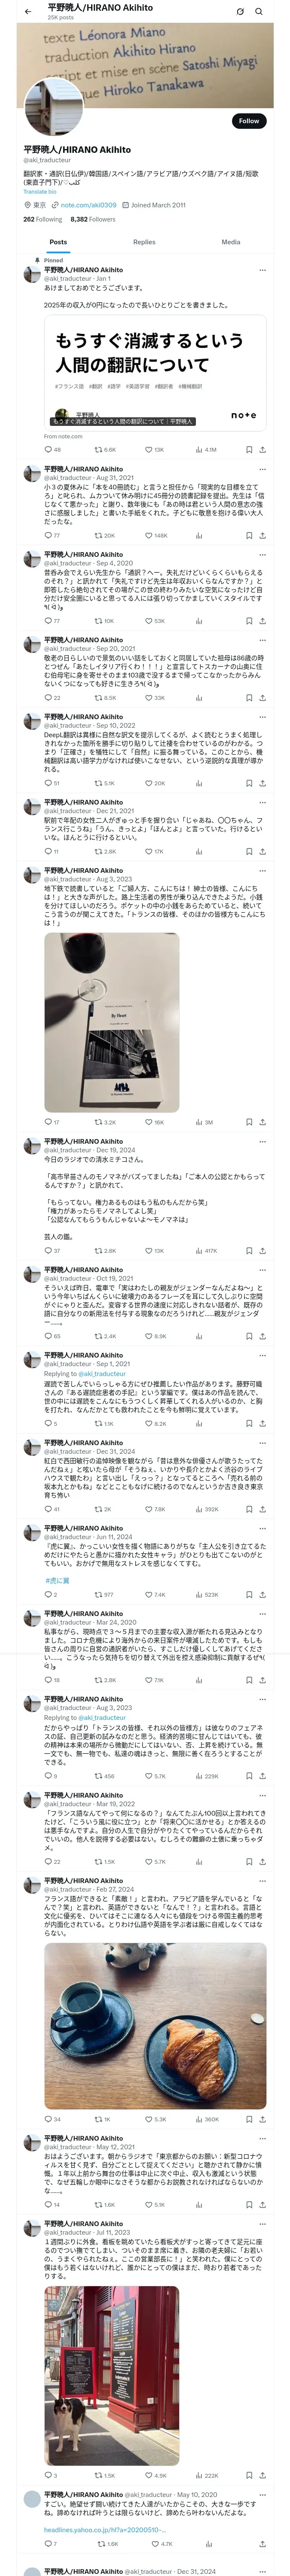Open the note.com/aki0309 profile link
The height and width of the screenshot is (2576, 290).
(x=88, y=205)
